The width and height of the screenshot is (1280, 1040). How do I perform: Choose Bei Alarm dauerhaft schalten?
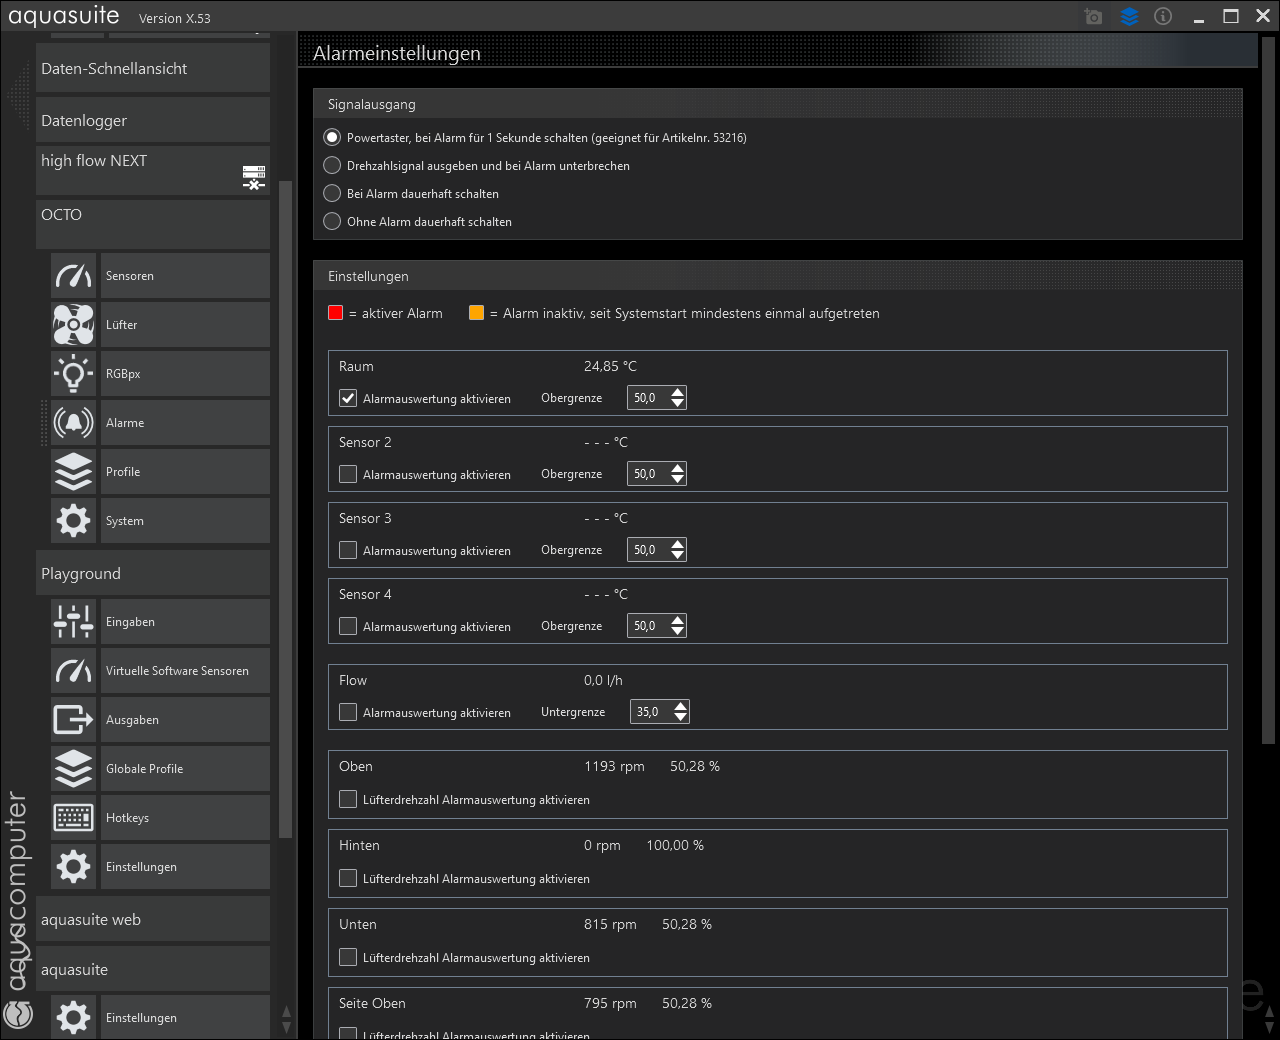(332, 193)
